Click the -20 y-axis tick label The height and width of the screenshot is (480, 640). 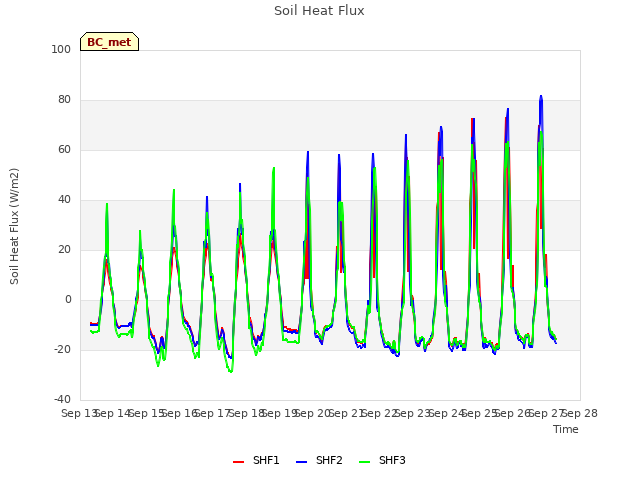point(62,349)
